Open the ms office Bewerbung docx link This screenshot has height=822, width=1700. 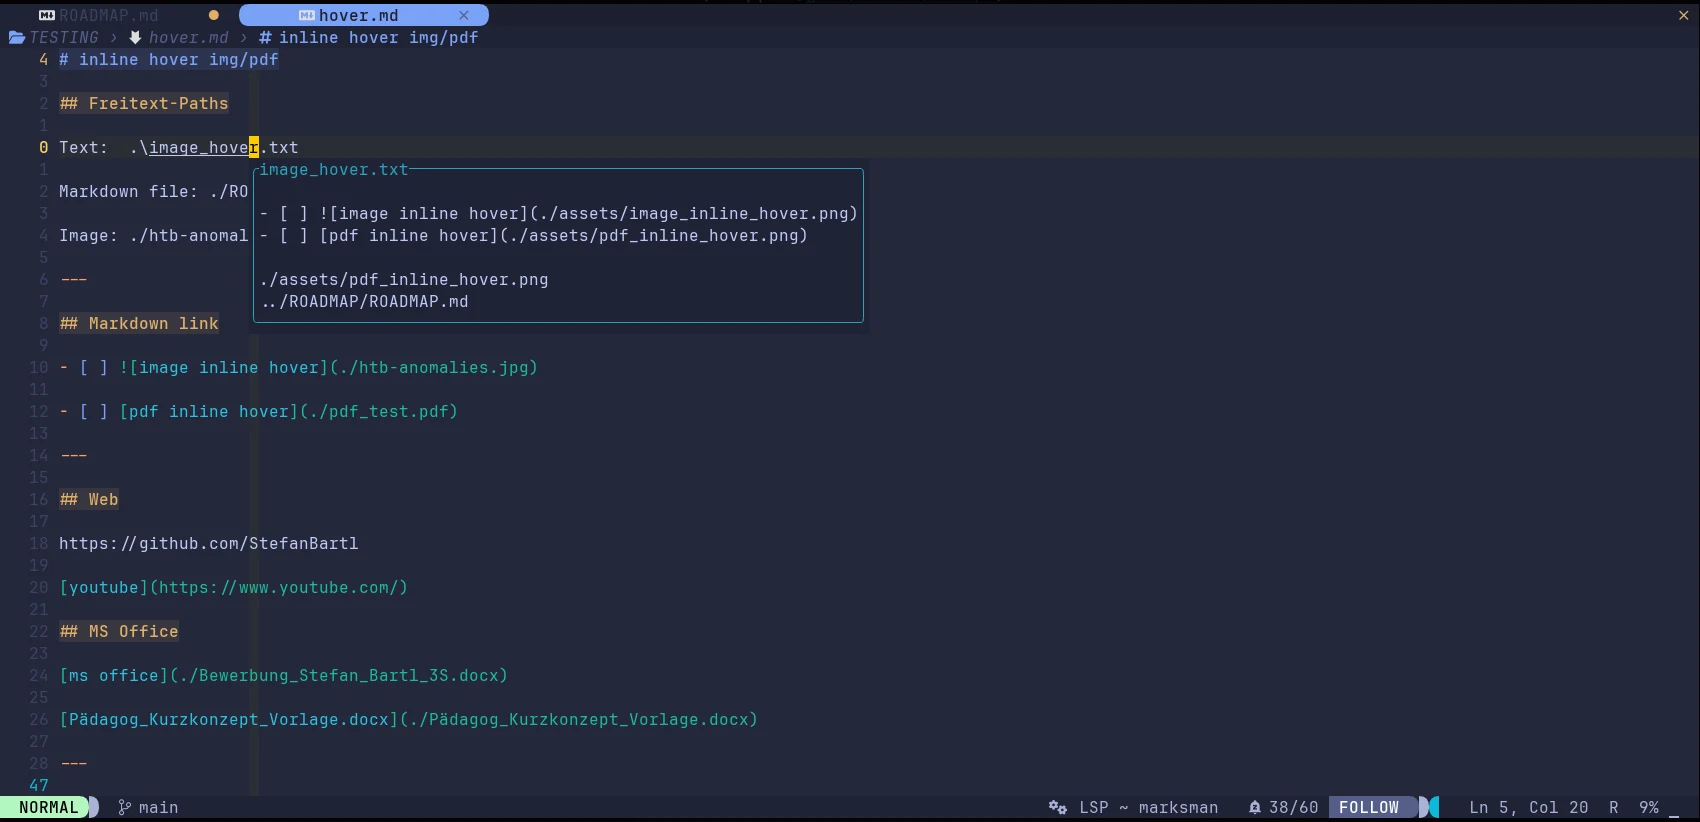(283, 675)
